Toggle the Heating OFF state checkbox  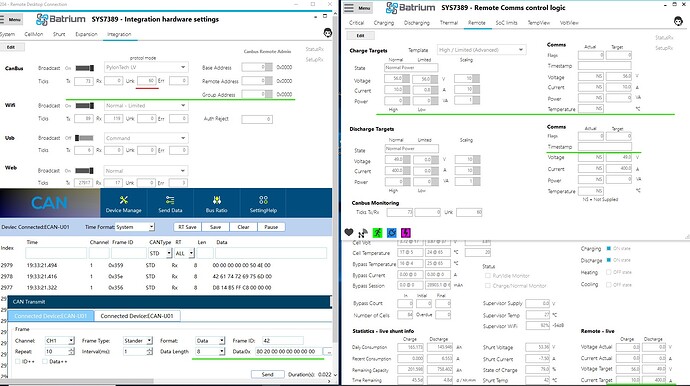609,272
